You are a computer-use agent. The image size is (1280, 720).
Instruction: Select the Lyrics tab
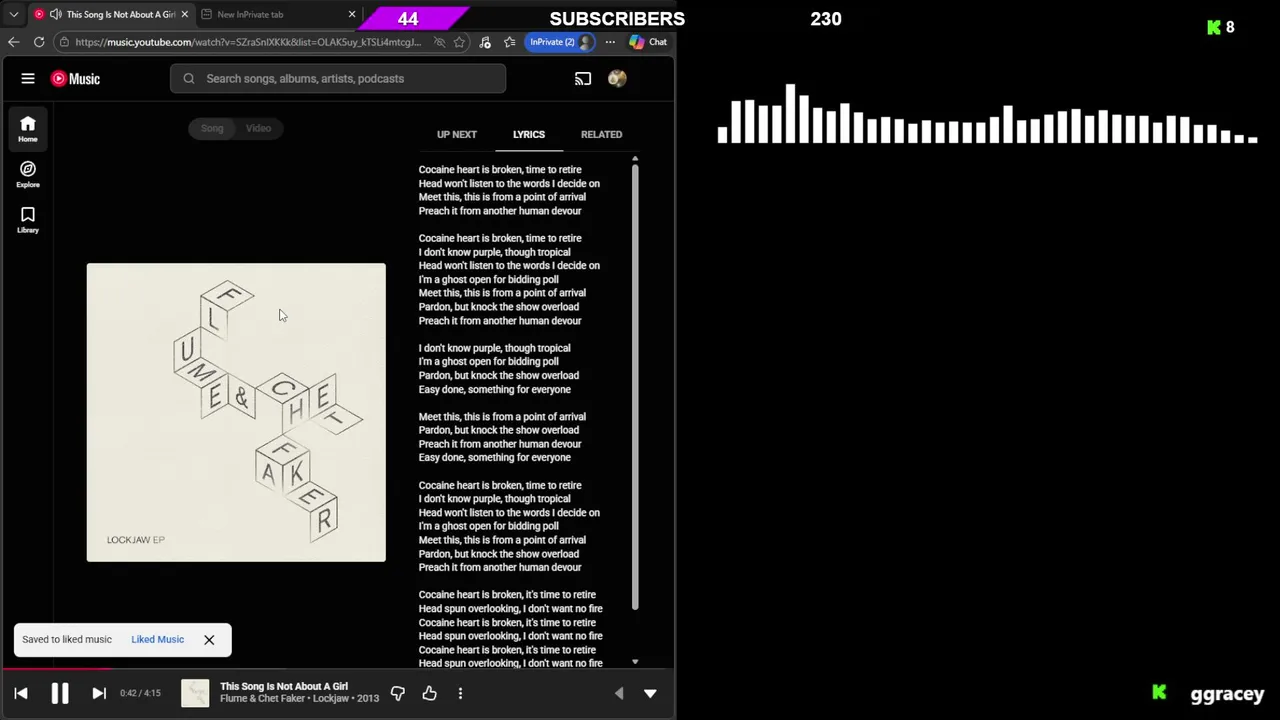[529, 134]
